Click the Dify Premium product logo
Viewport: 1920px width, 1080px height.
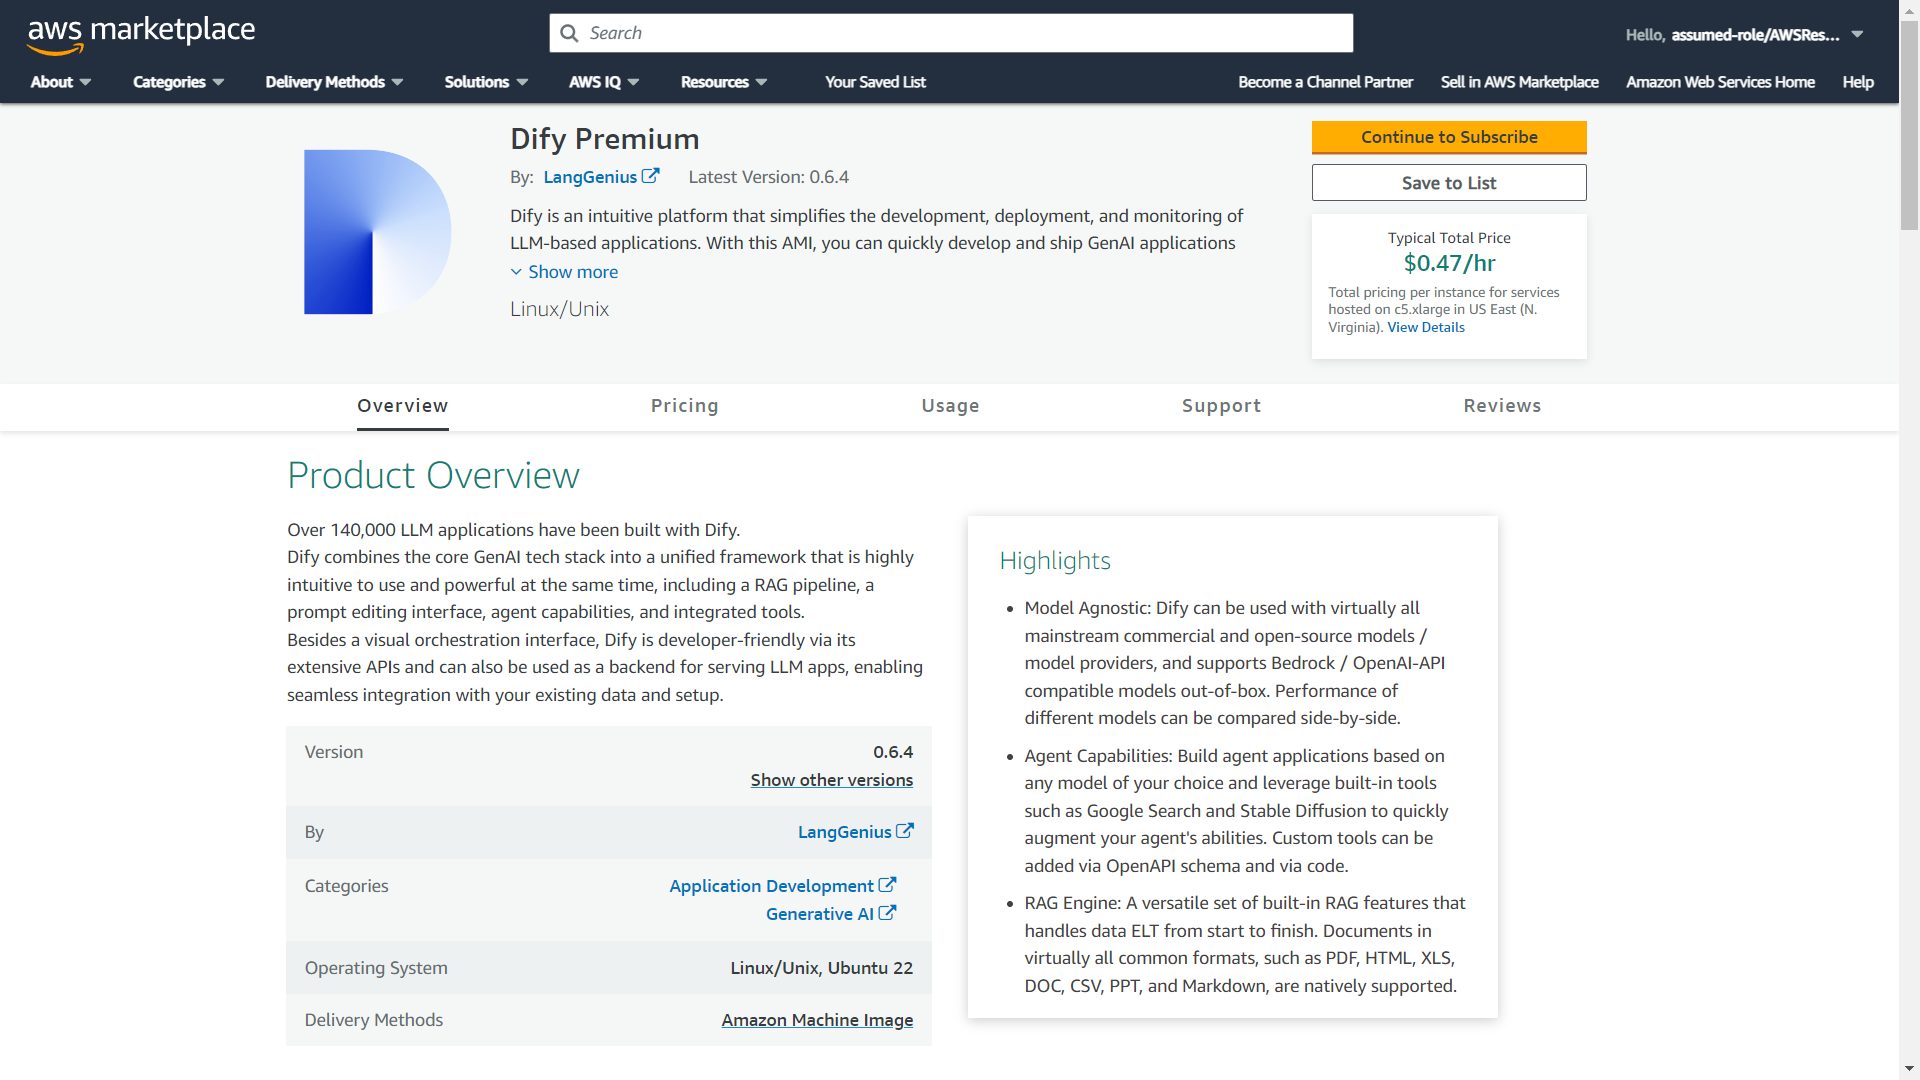(x=377, y=232)
